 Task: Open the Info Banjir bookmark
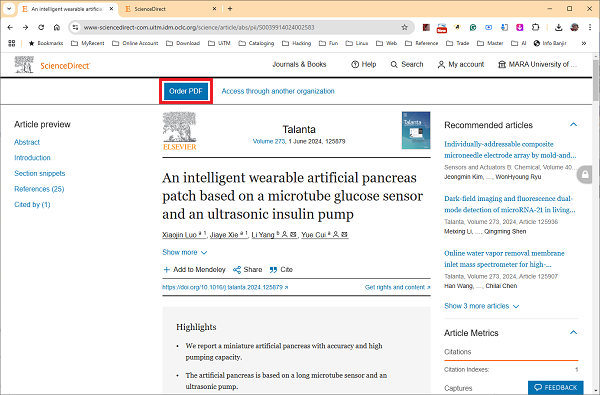pyautogui.click(x=550, y=43)
